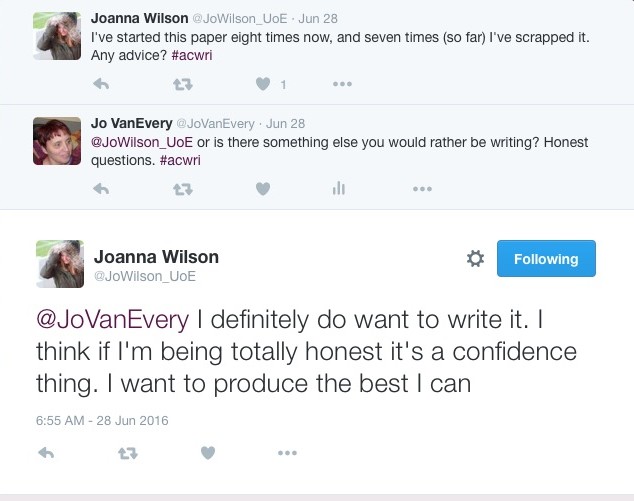
Task: Like the main expanded tweet
Action: pos(208,453)
